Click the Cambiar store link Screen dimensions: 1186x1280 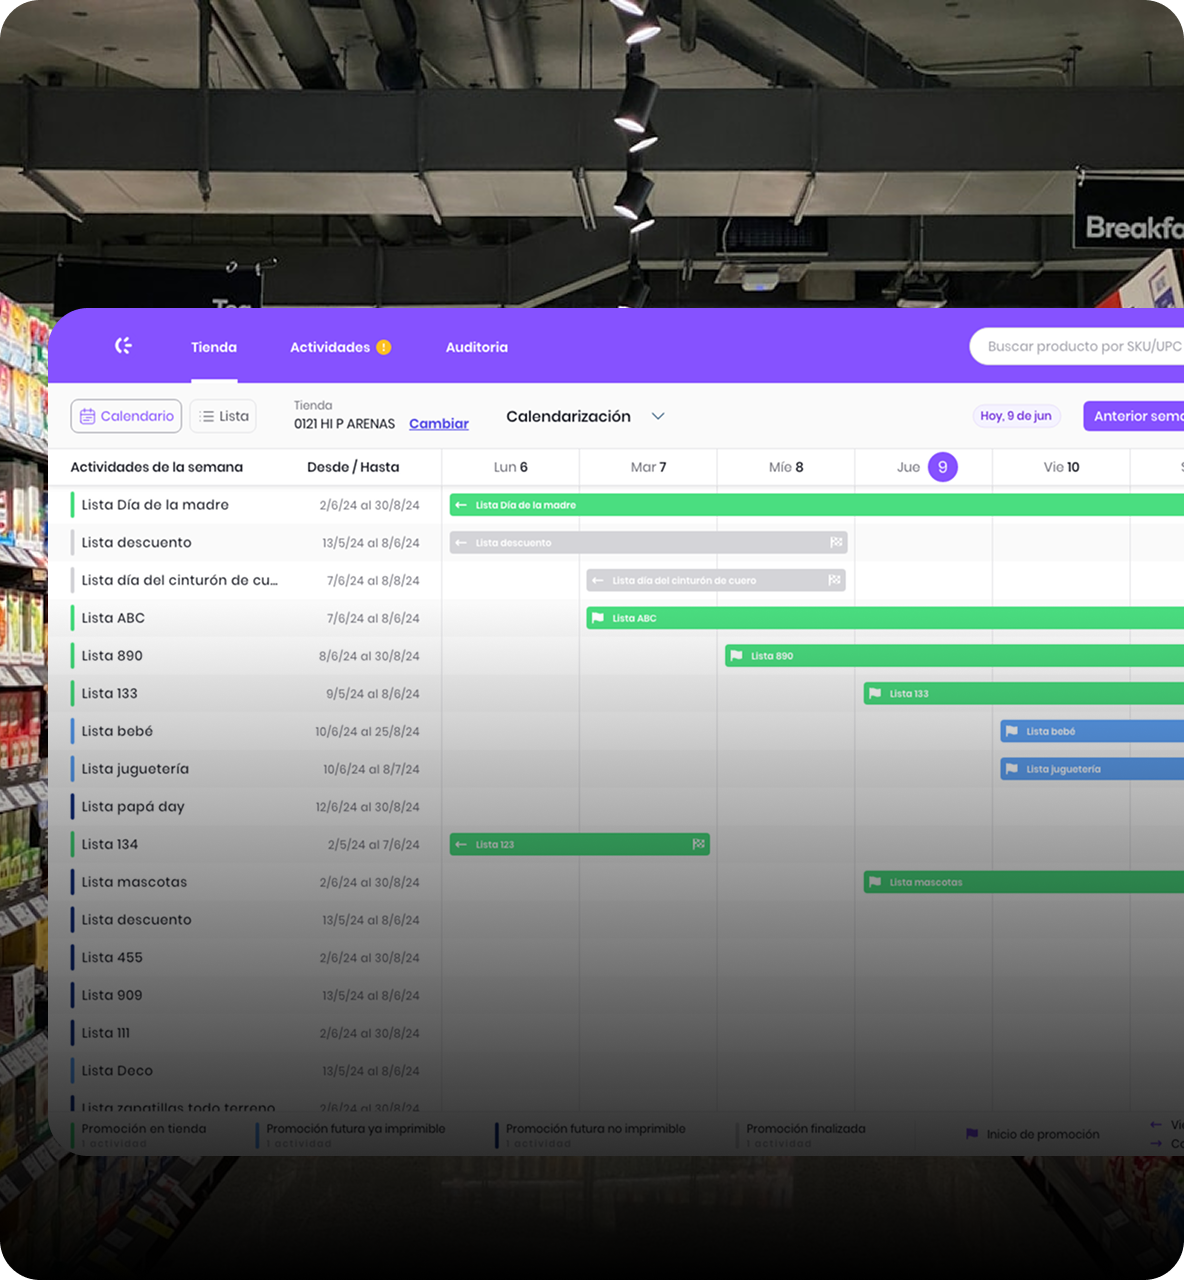coord(438,424)
